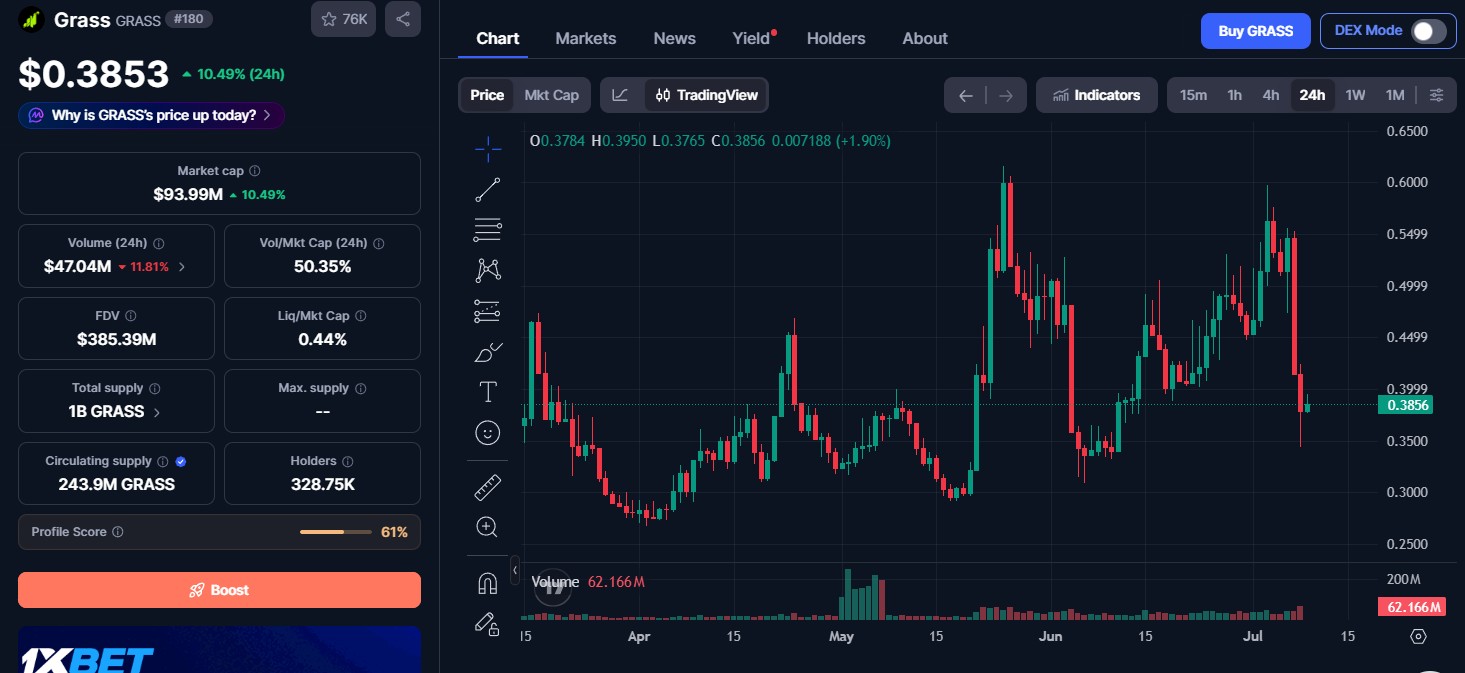The width and height of the screenshot is (1465, 673).
Task: Click the share icon button
Action: coord(403,19)
